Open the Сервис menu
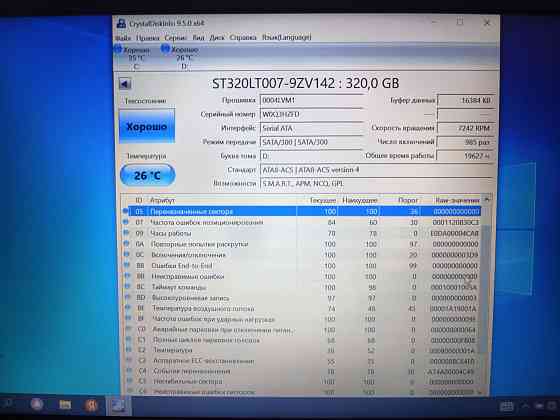 (175, 38)
